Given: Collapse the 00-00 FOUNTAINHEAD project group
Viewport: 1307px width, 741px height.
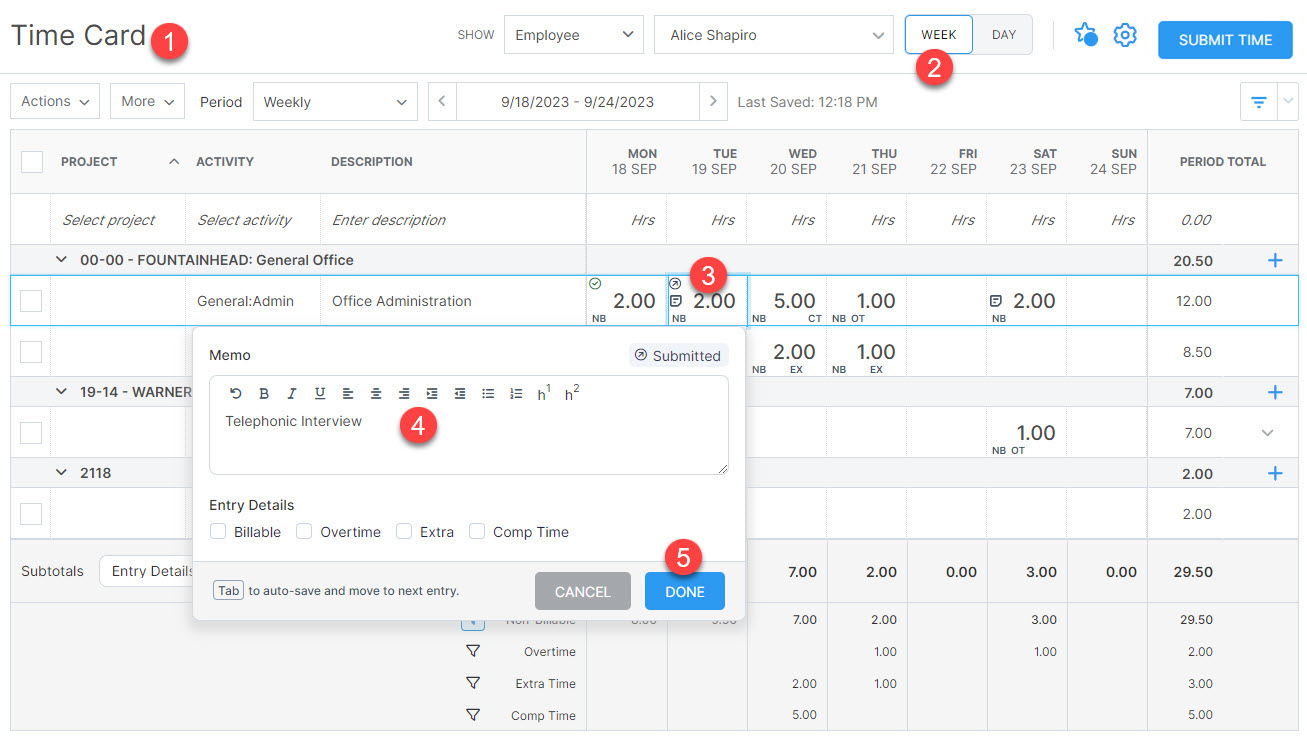Looking at the screenshot, I should 63,259.
